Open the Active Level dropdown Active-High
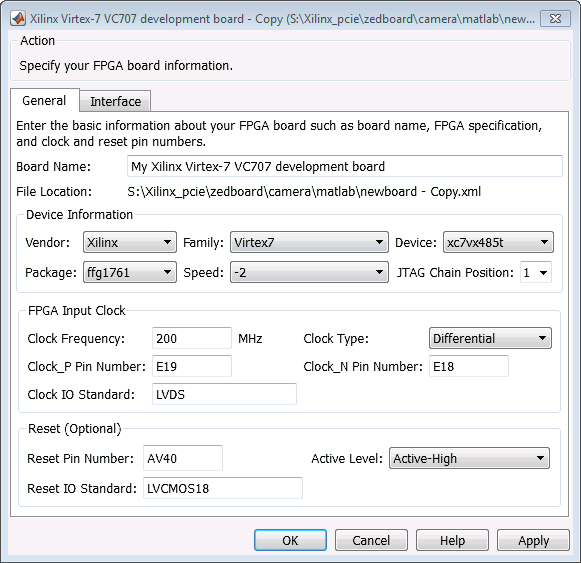Viewport: 581px width, 563px height. (469, 458)
